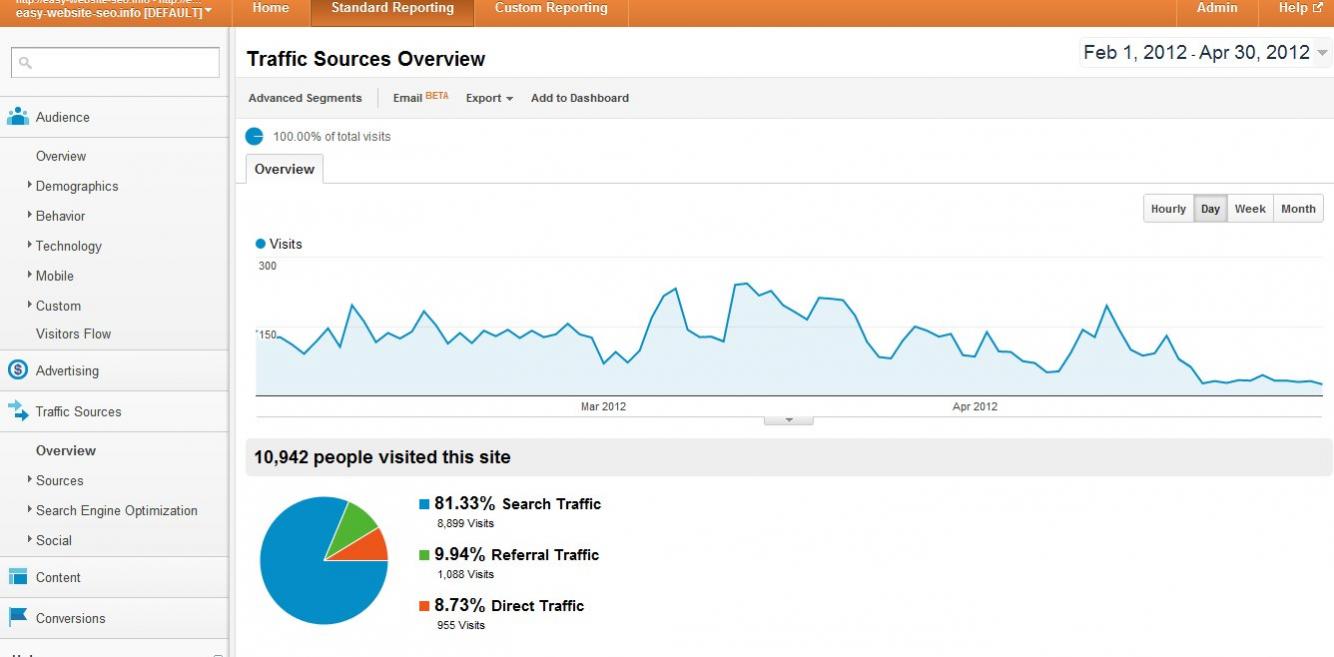Select Overview under Traffic Sources
This screenshot has height=657, width=1334.
pos(66,450)
